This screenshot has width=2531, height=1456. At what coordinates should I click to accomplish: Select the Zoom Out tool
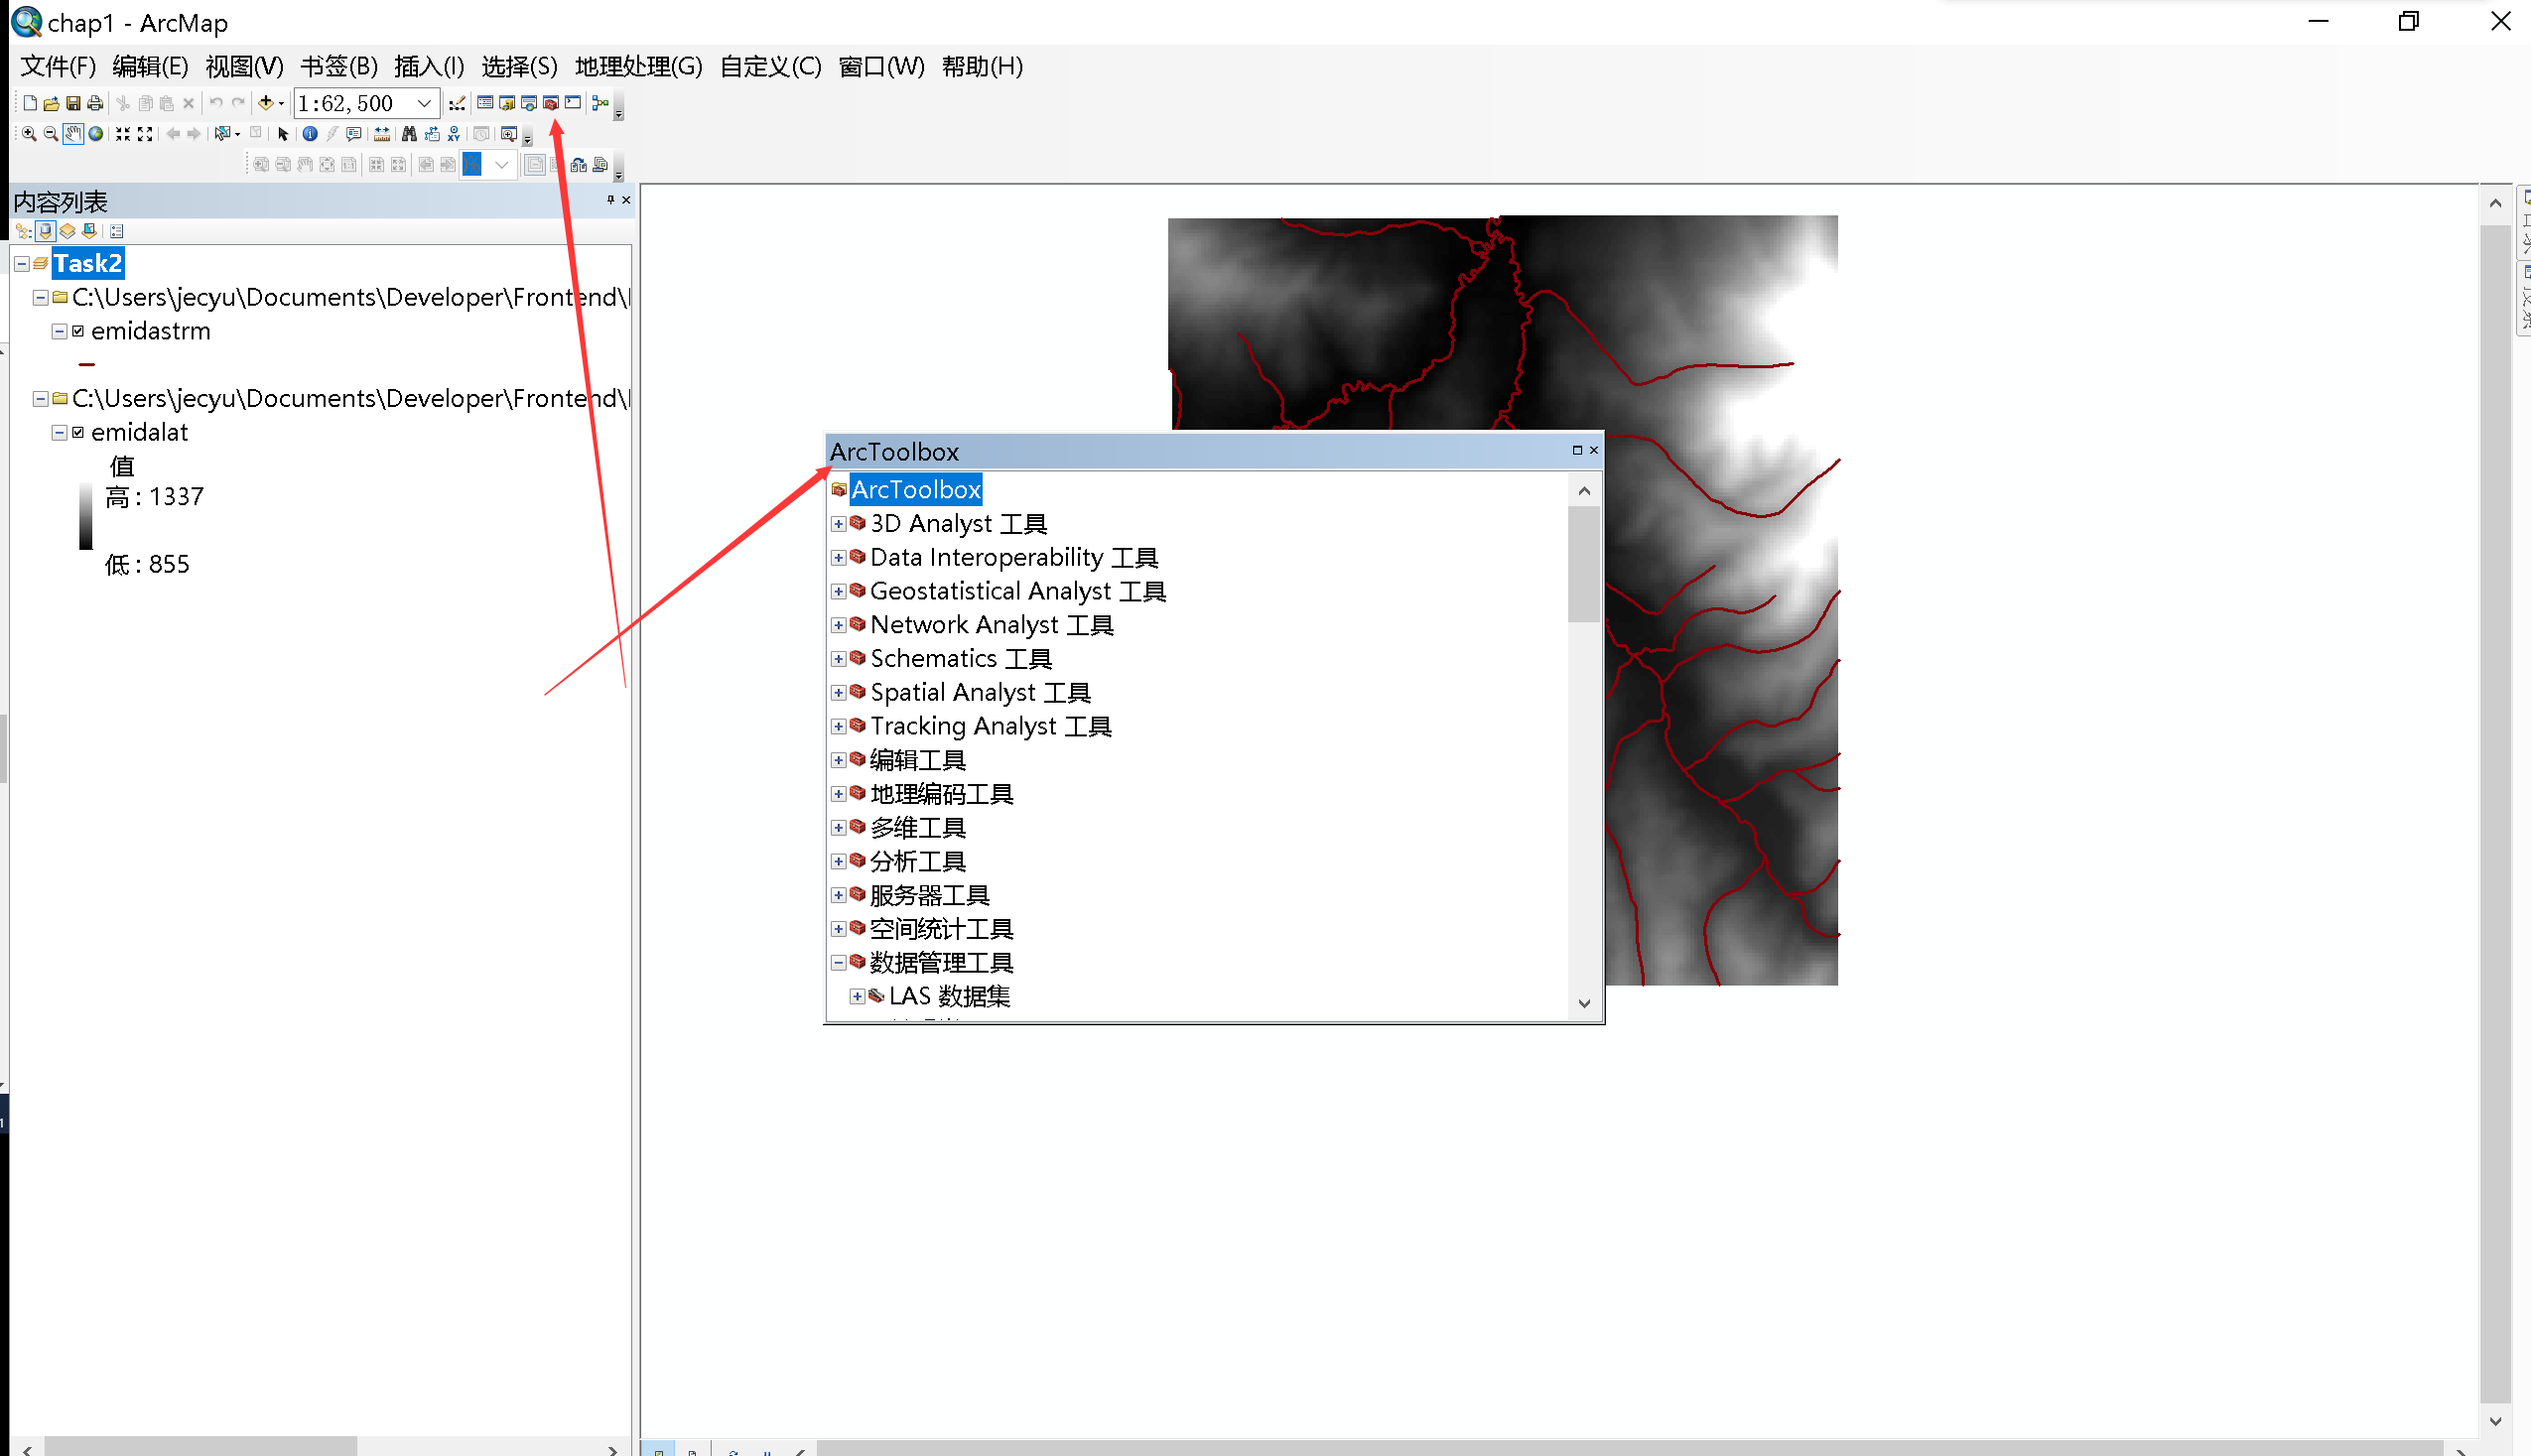pyautogui.click(x=51, y=134)
